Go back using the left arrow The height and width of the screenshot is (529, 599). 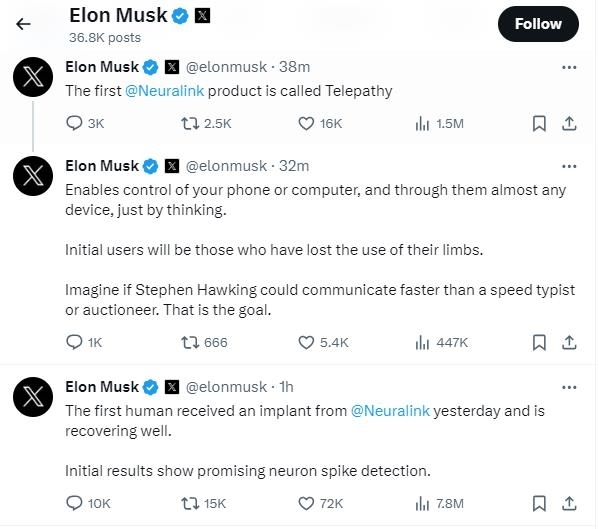click(23, 24)
